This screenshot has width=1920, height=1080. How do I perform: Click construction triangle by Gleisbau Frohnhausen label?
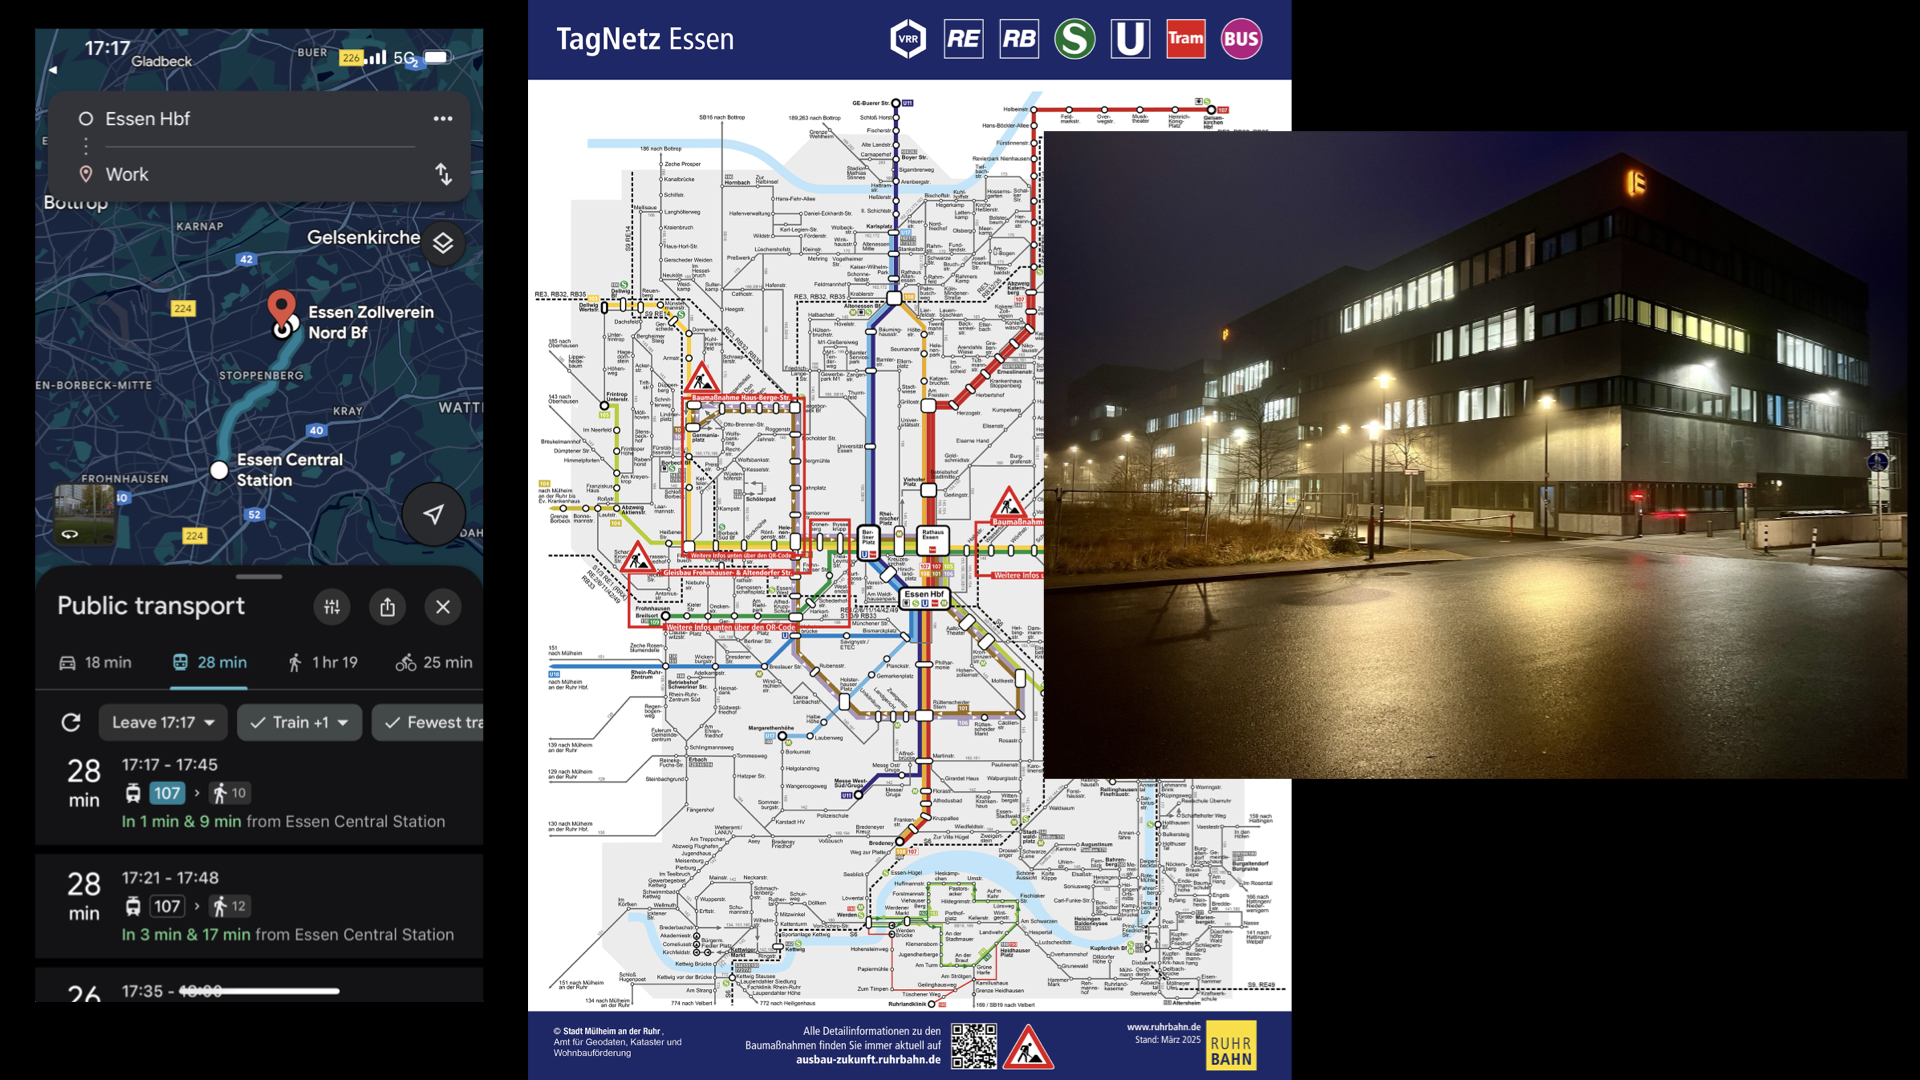637,556
